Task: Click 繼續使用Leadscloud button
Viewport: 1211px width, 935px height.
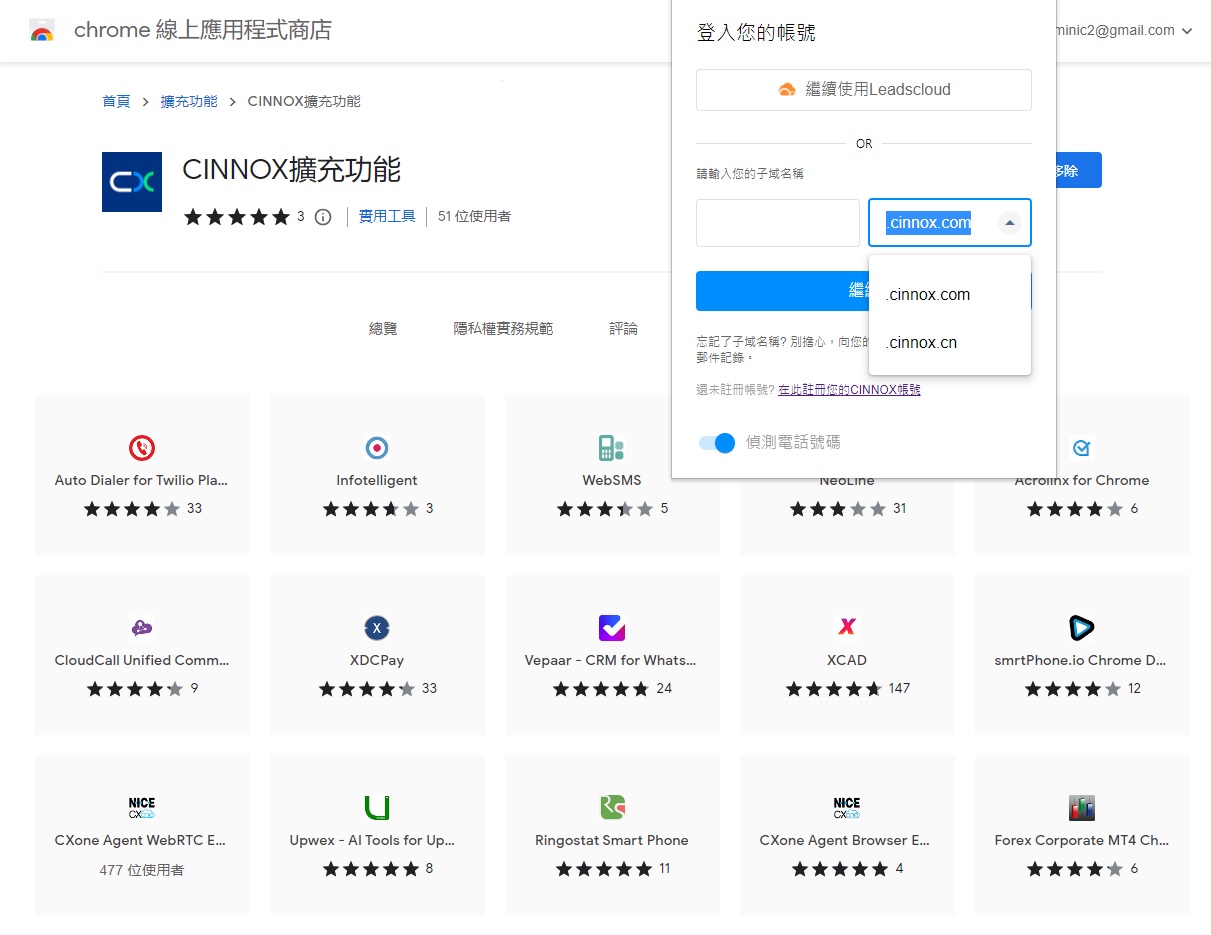Action: [864, 89]
